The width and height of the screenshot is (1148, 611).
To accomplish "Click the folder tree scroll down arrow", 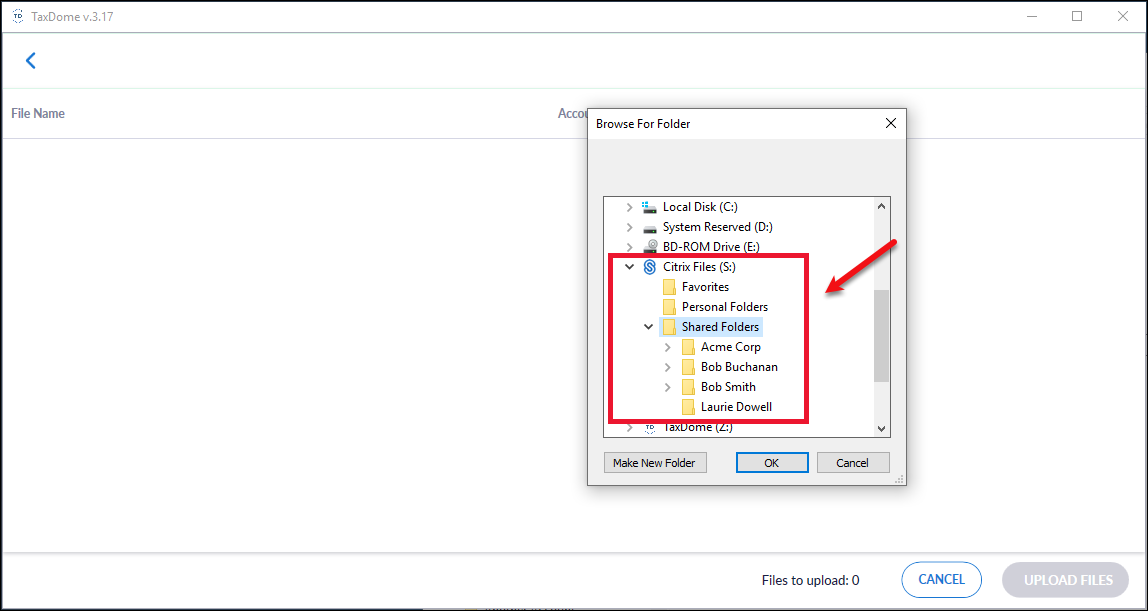I will pos(881,428).
